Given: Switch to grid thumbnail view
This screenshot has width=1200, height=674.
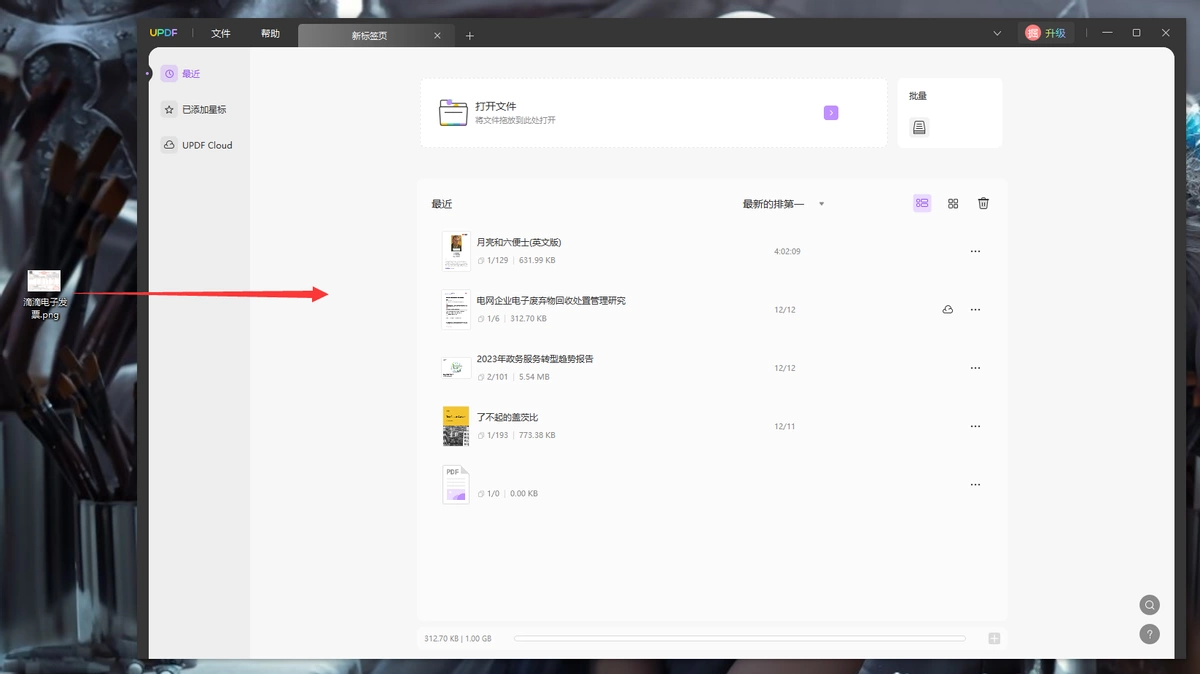Looking at the screenshot, I should 953,203.
